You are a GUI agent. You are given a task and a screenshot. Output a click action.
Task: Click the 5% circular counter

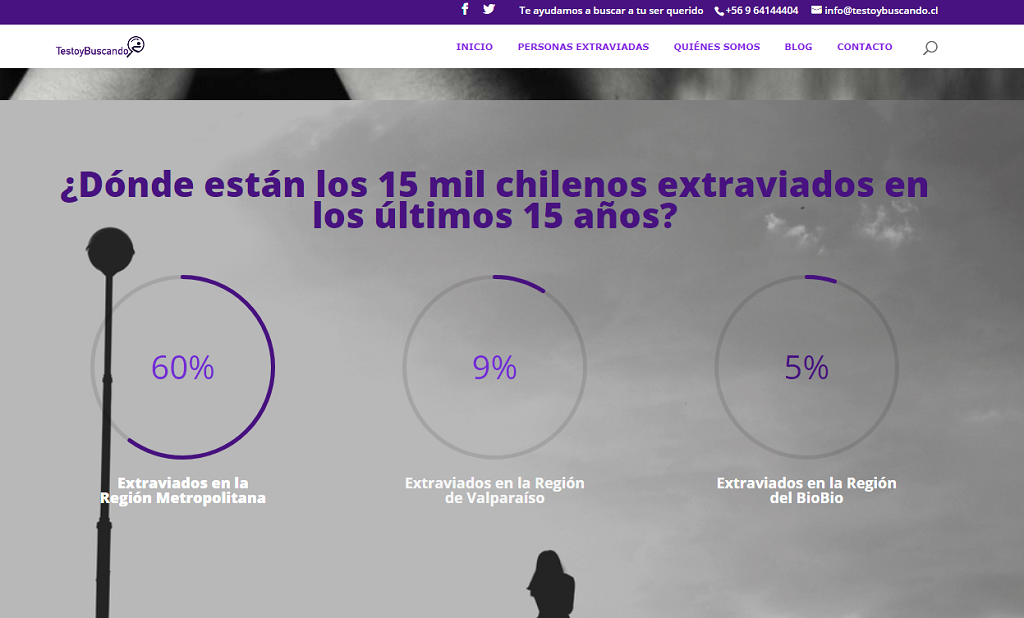807,367
